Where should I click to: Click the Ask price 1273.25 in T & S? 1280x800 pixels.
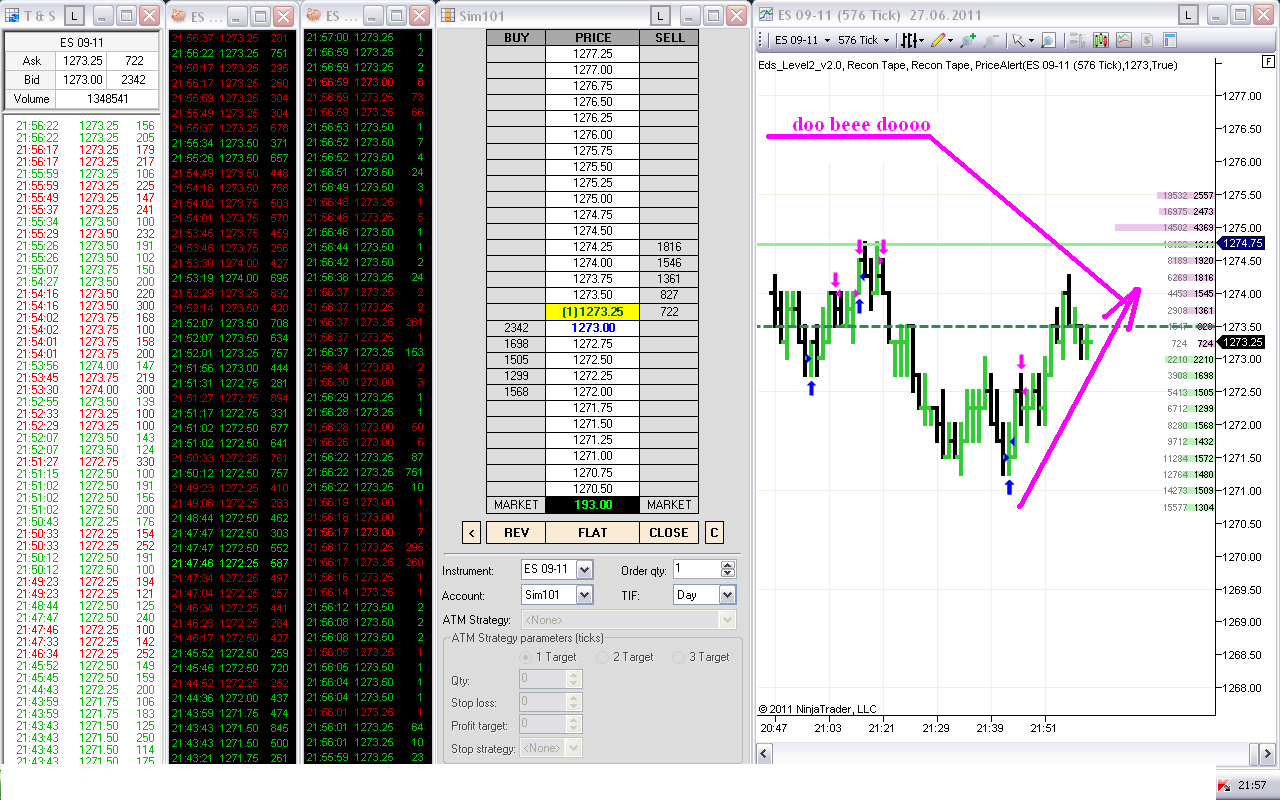[83, 61]
